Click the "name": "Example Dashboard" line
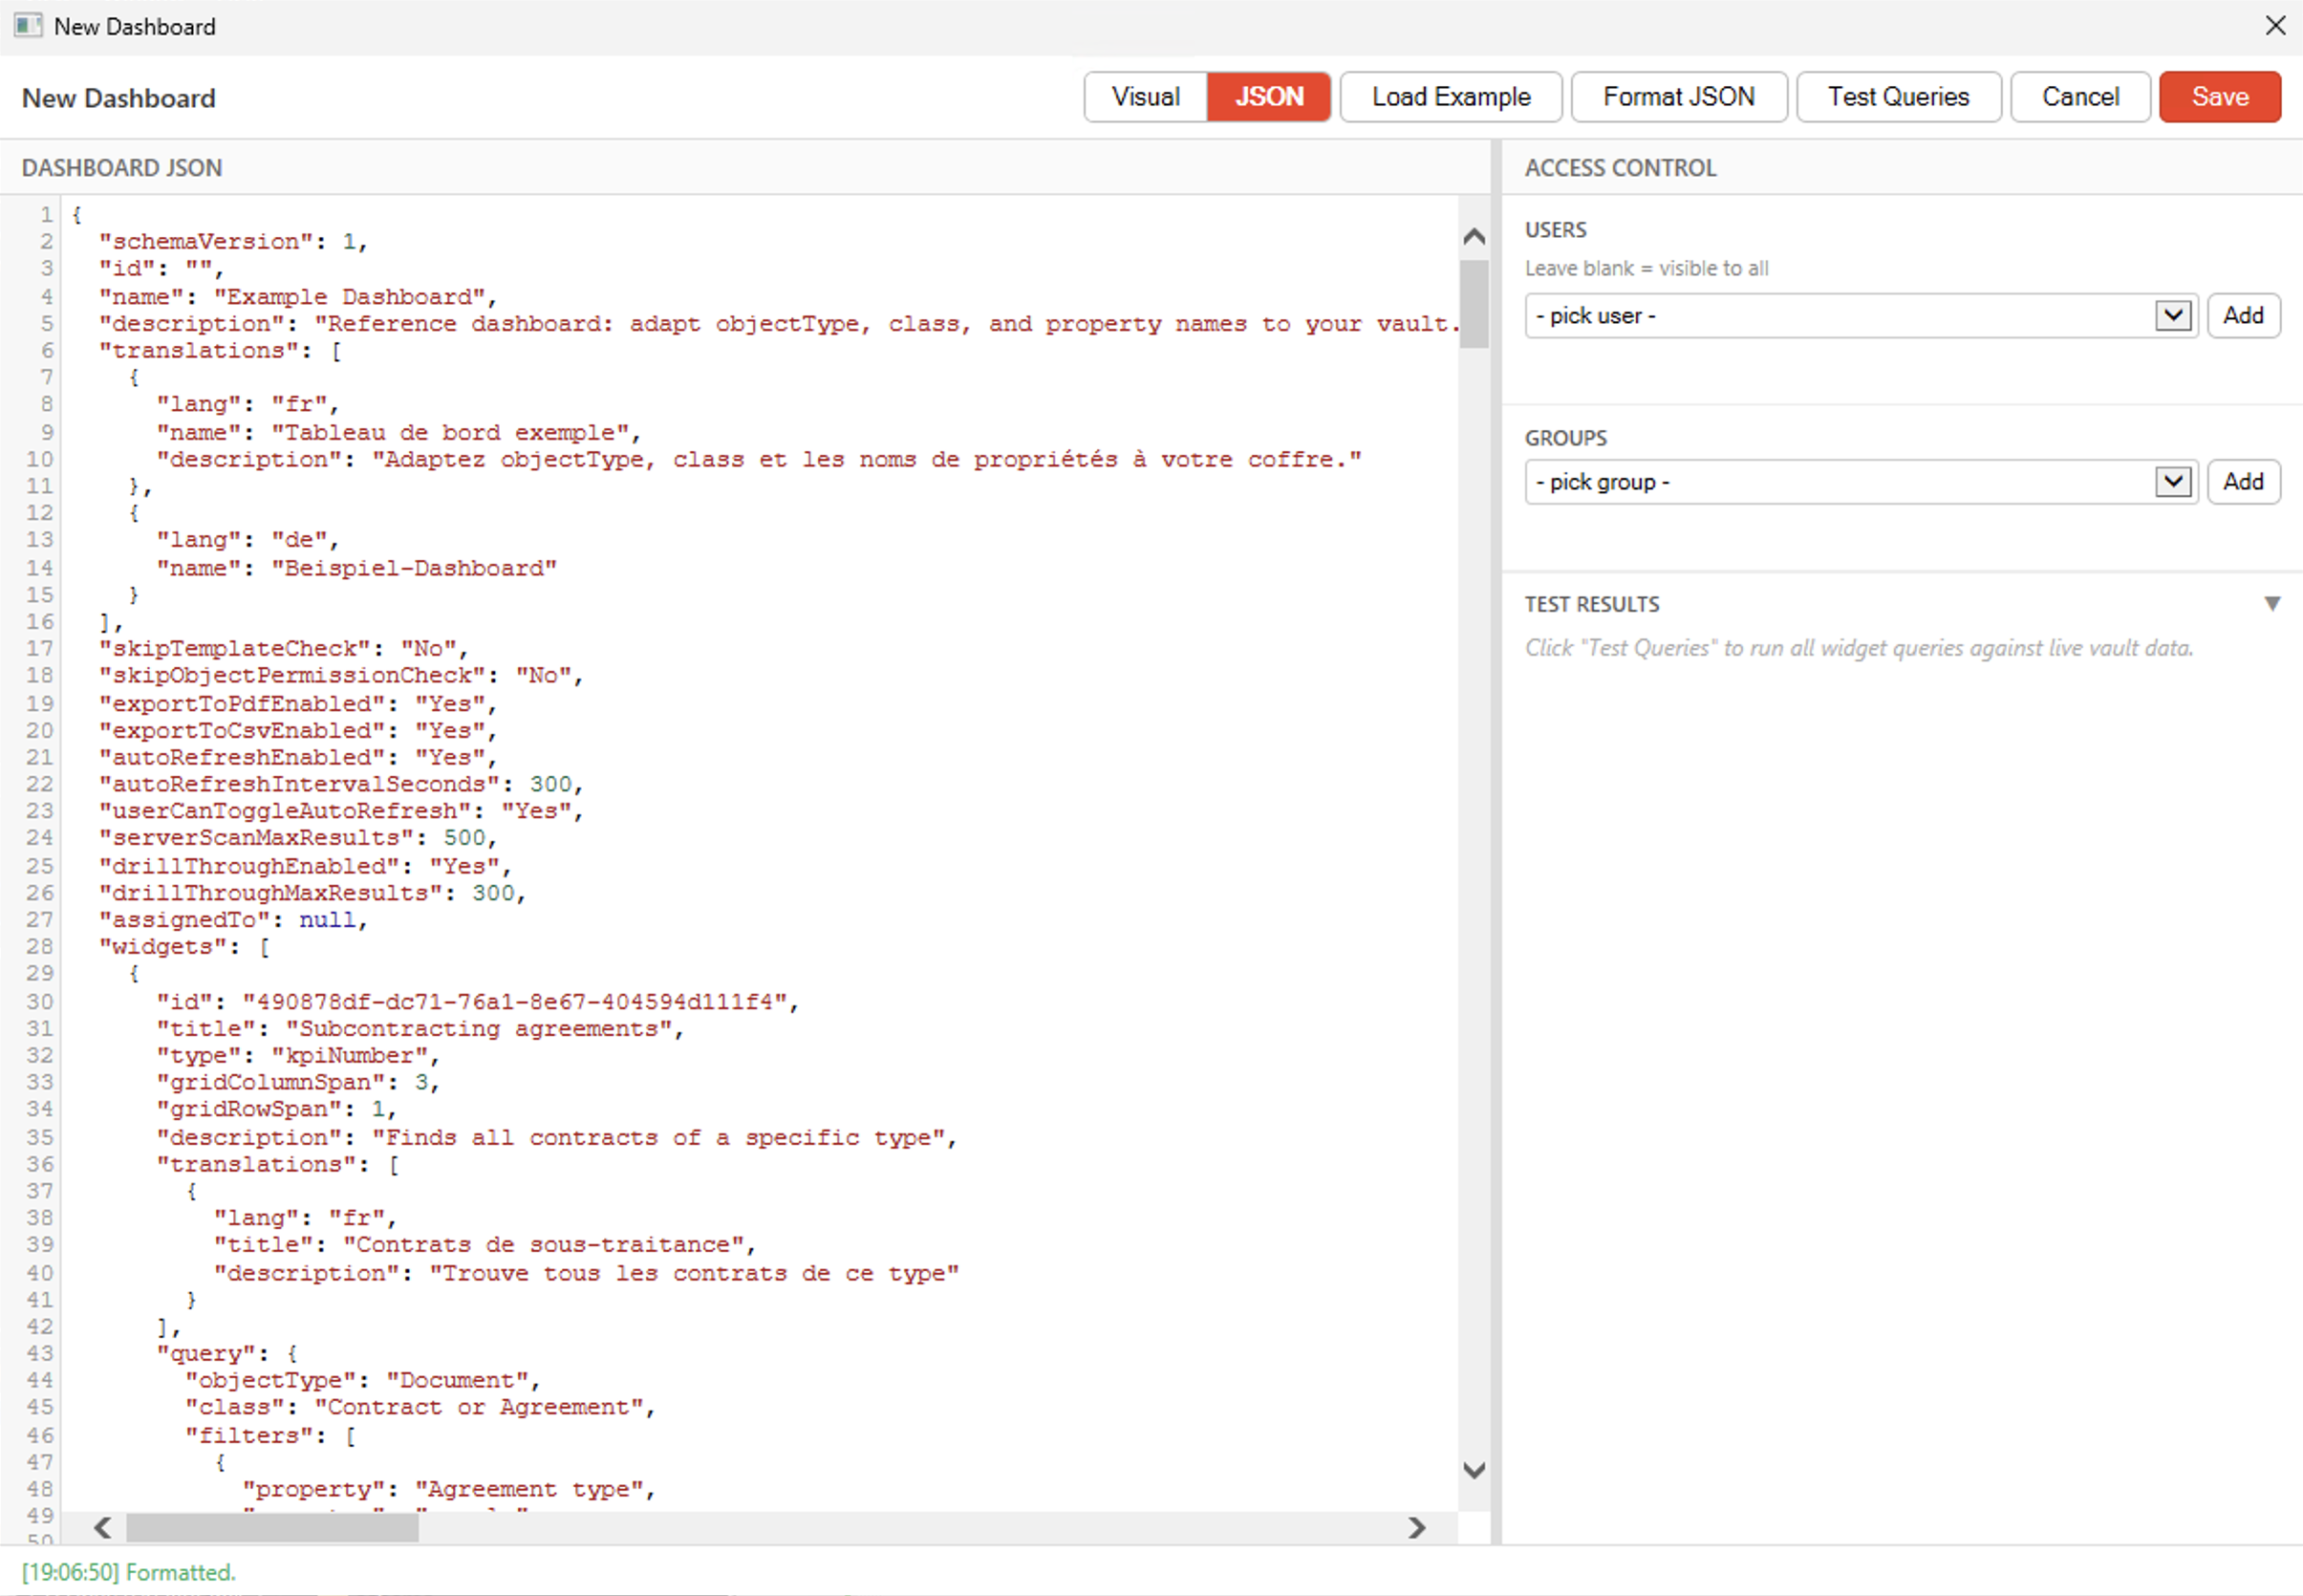The width and height of the screenshot is (2303, 1596). (297, 297)
